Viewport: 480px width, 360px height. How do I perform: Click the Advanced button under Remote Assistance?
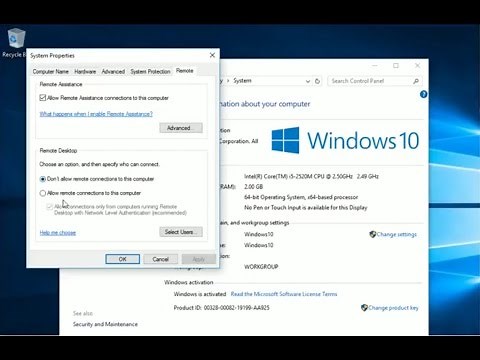coord(181,128)
